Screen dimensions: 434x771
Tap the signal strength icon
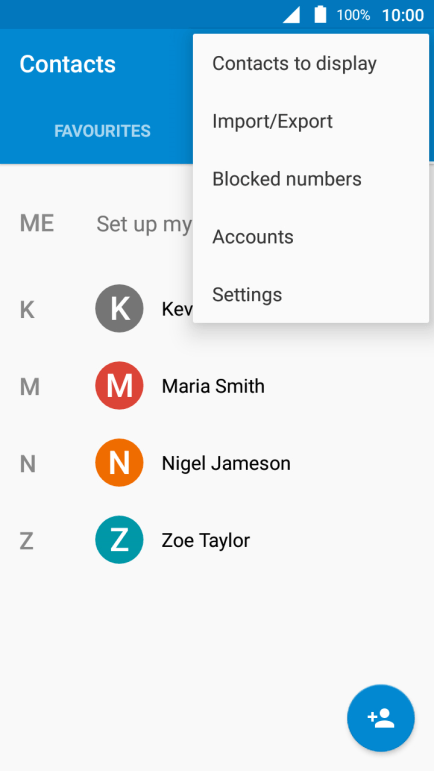click(291, 15)
